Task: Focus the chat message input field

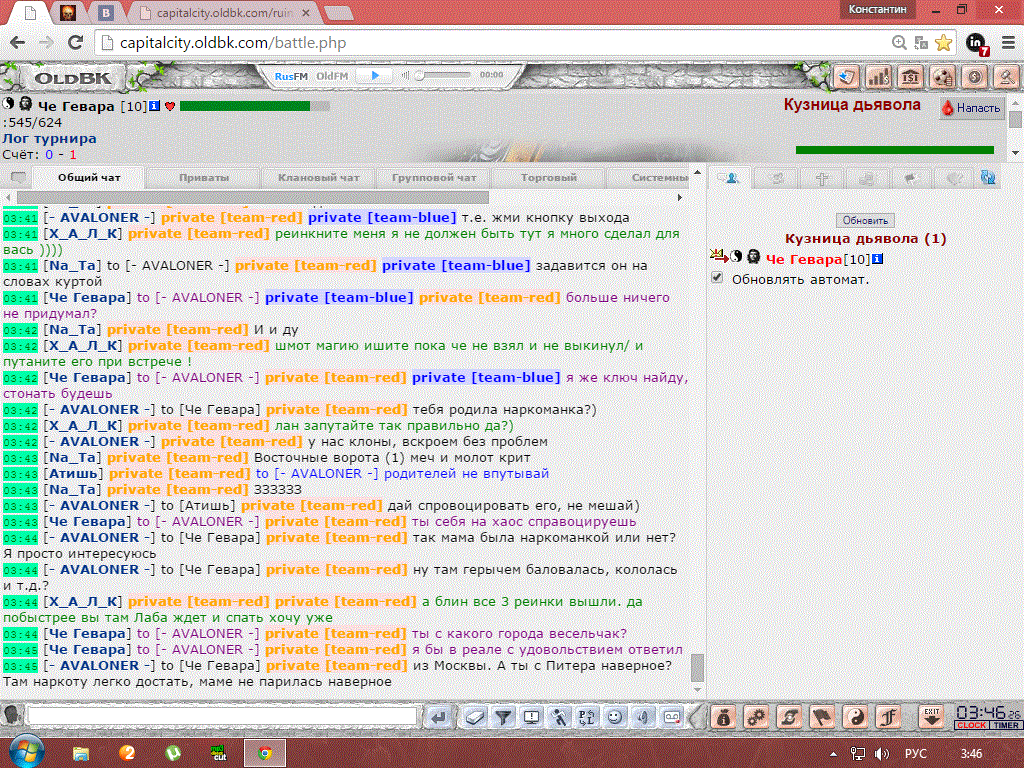Action: coord(222,716)
